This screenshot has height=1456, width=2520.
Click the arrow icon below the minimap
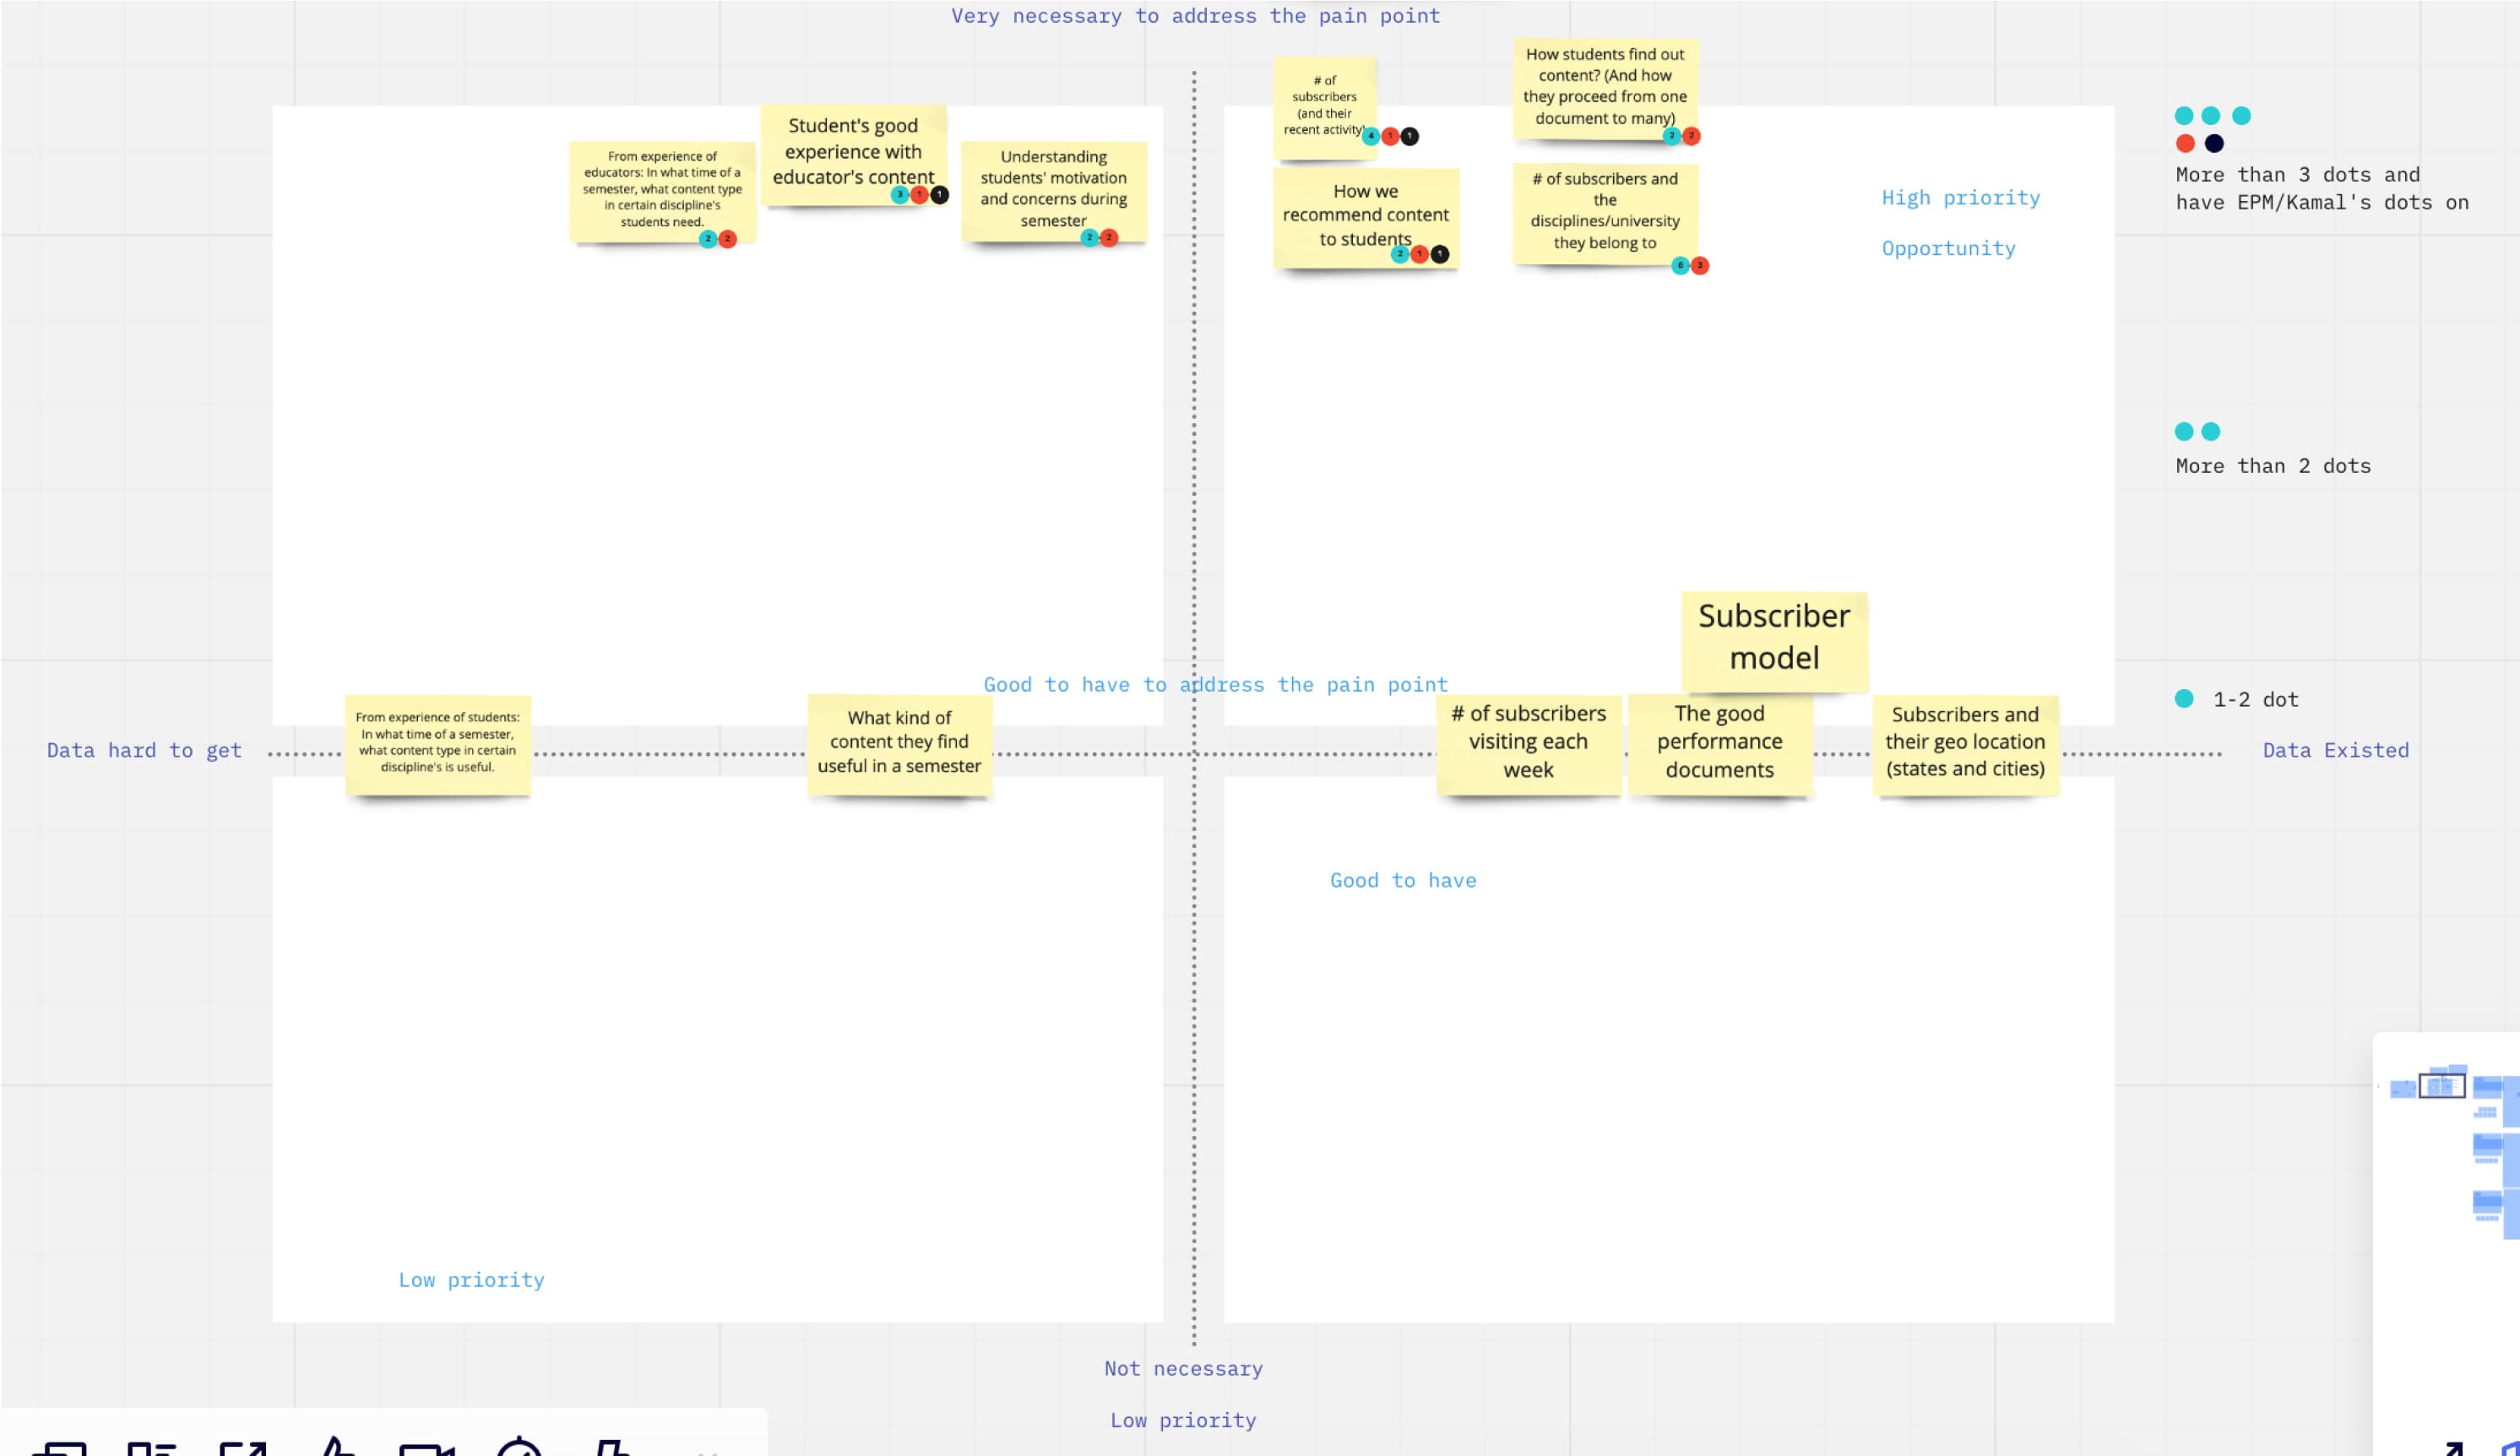[2453, 1448]
